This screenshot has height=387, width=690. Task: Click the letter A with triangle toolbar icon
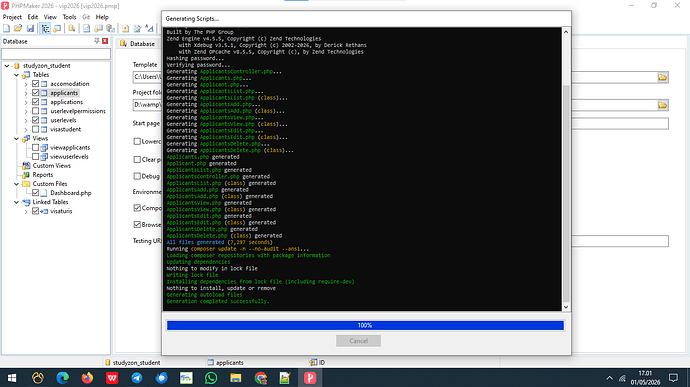coord(150,29)
